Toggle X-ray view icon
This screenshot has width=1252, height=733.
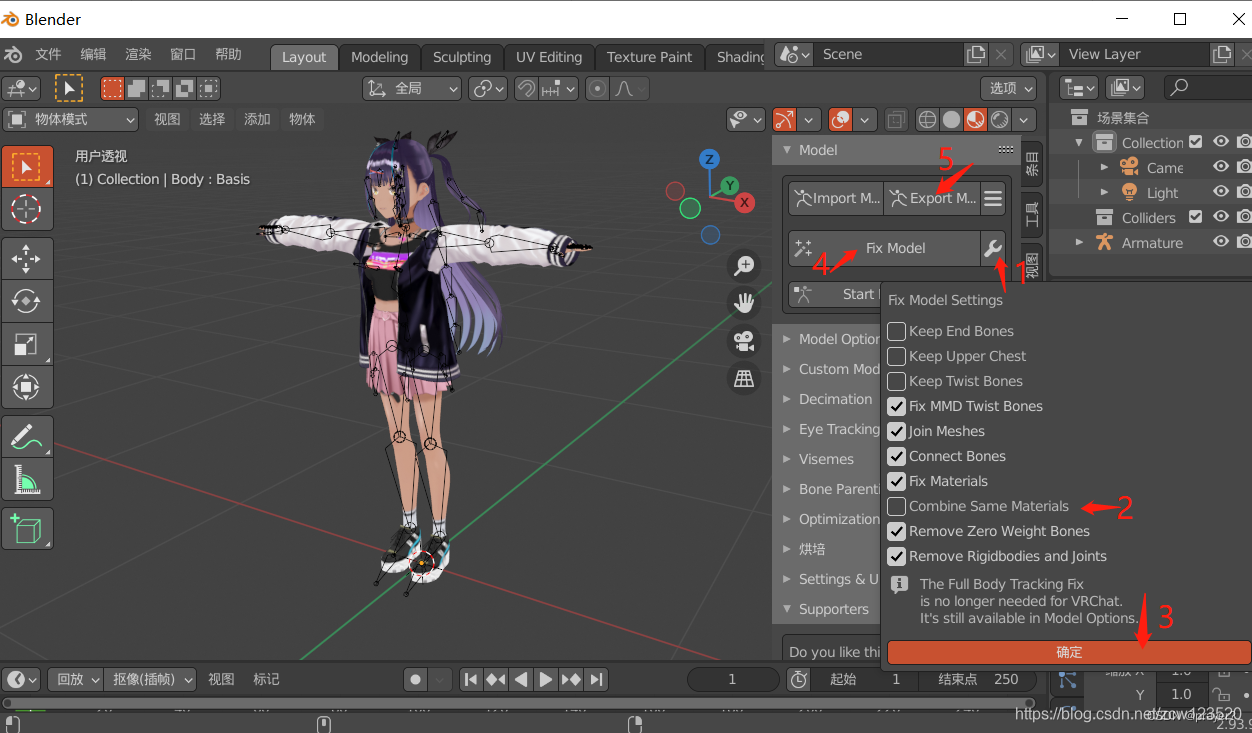896,120
